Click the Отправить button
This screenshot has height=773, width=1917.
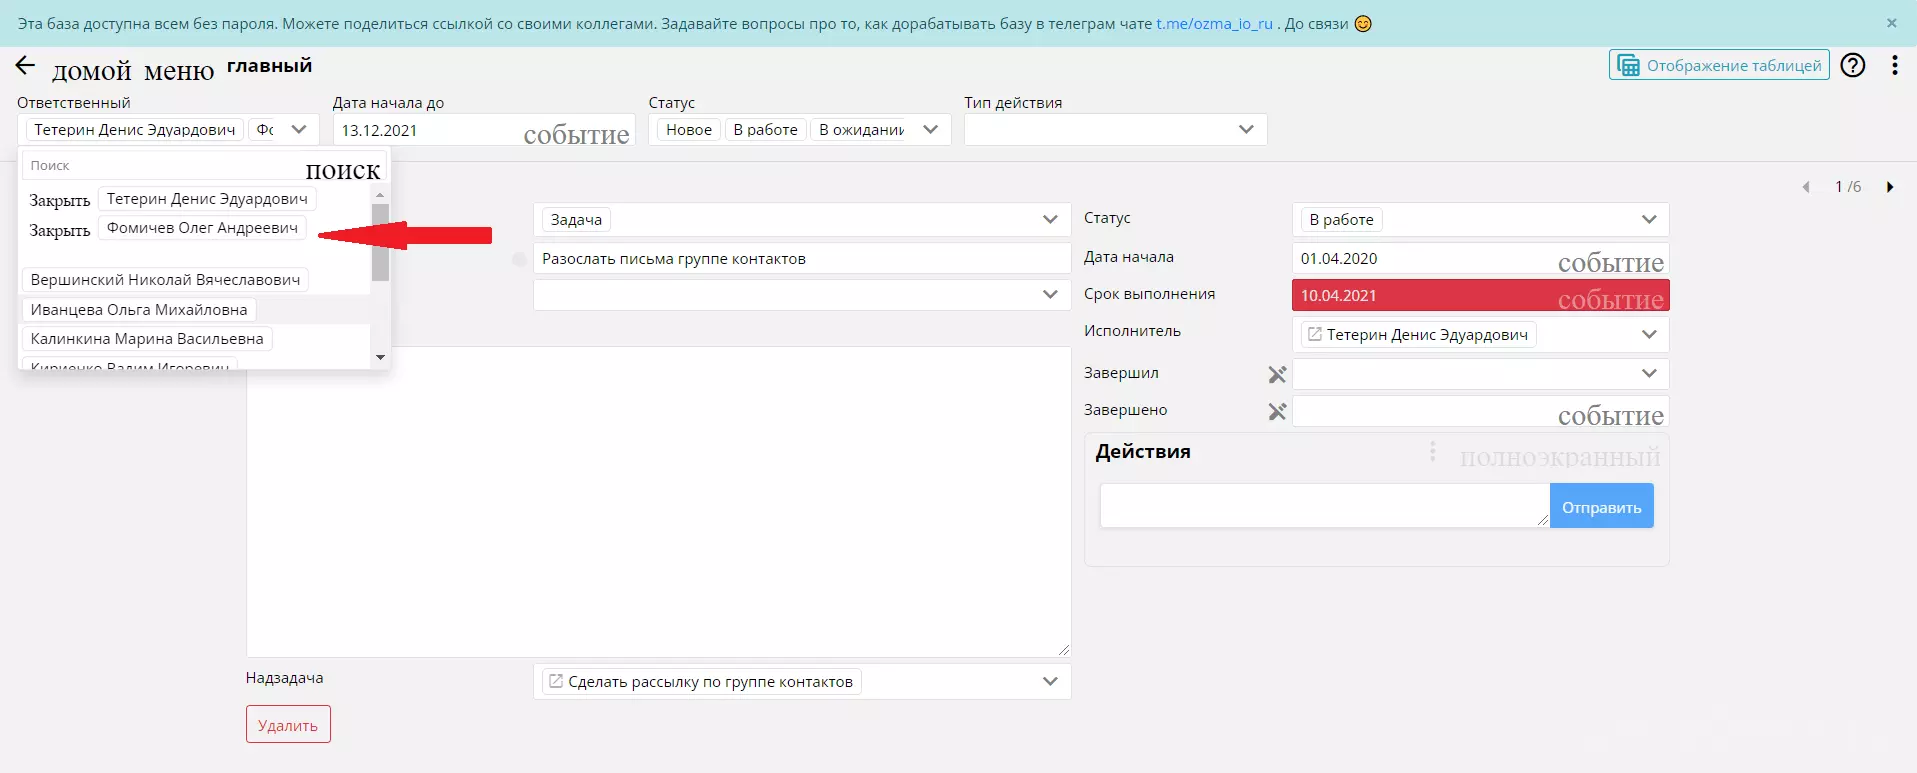pos(1601,507)
